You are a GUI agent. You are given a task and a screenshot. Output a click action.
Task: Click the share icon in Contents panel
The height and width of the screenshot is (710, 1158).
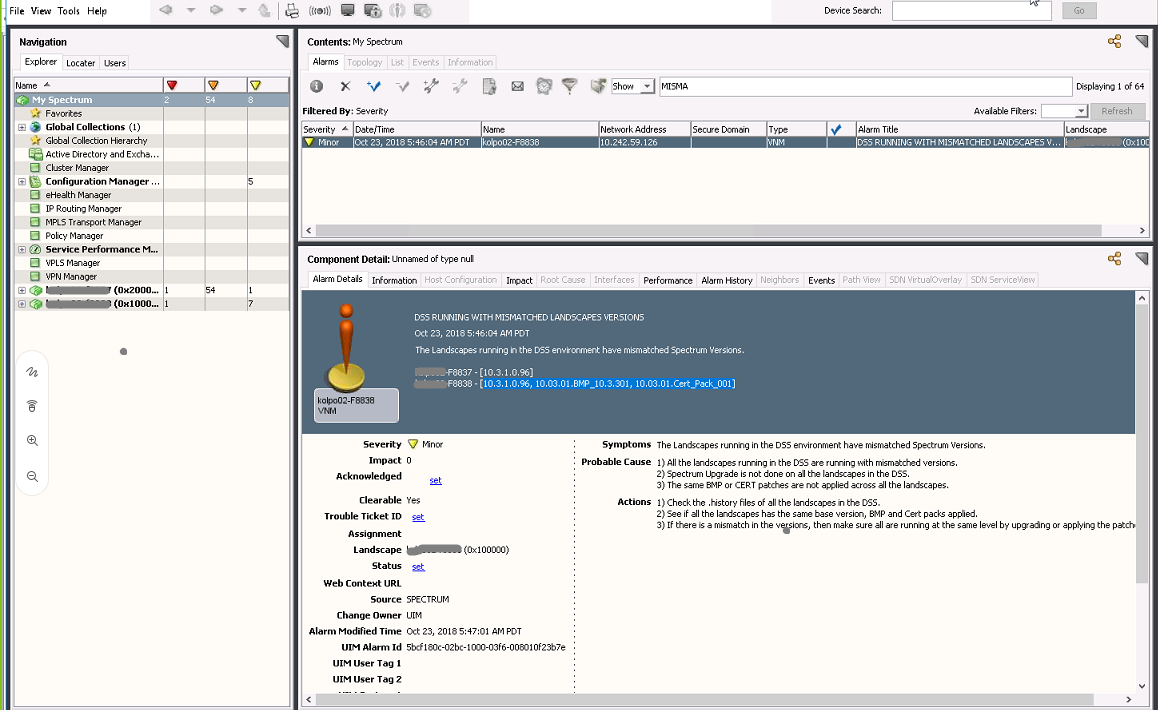coord(1114,42)
